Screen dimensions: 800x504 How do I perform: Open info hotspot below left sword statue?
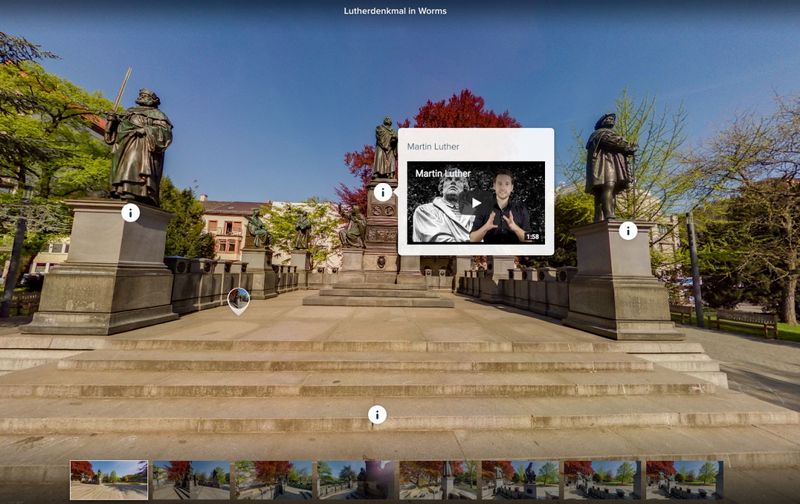(131, 212)
